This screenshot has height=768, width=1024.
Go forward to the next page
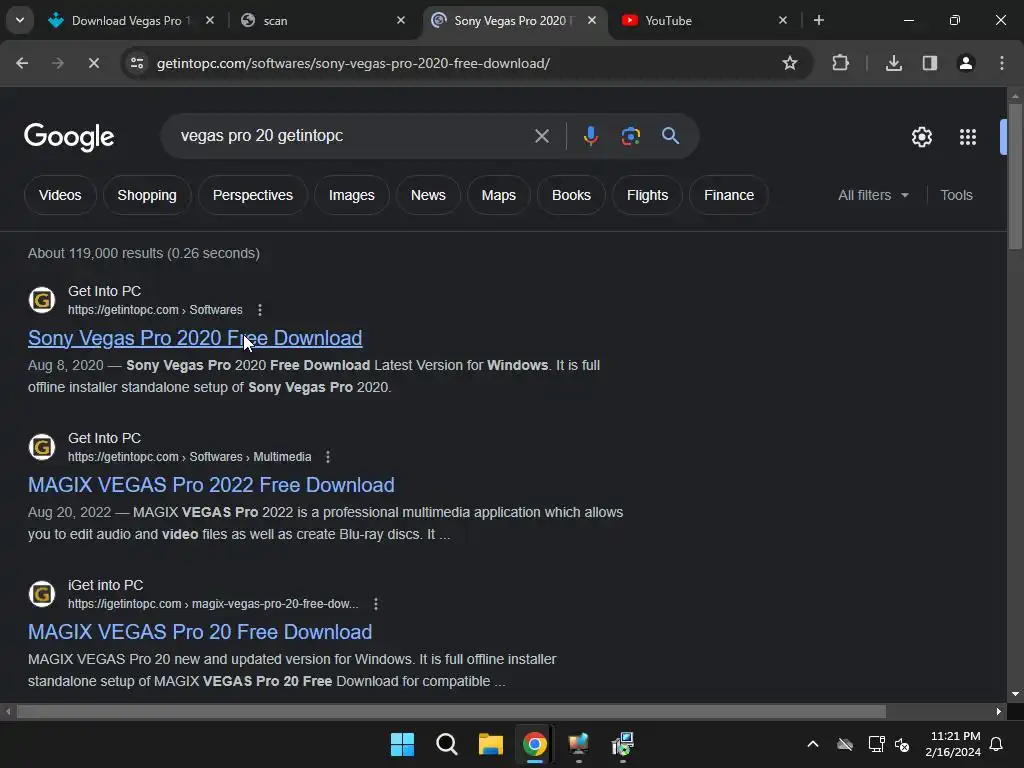(x=58, y=63)
